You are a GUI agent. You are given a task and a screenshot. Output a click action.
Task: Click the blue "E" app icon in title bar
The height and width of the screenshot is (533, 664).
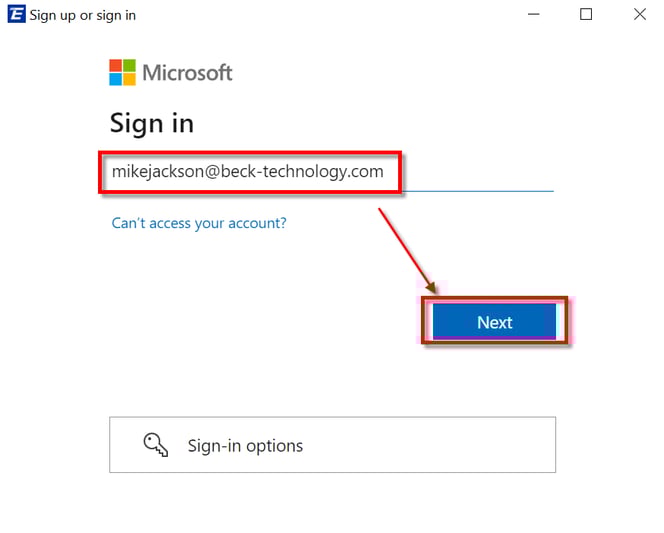(x=16, y=15)
